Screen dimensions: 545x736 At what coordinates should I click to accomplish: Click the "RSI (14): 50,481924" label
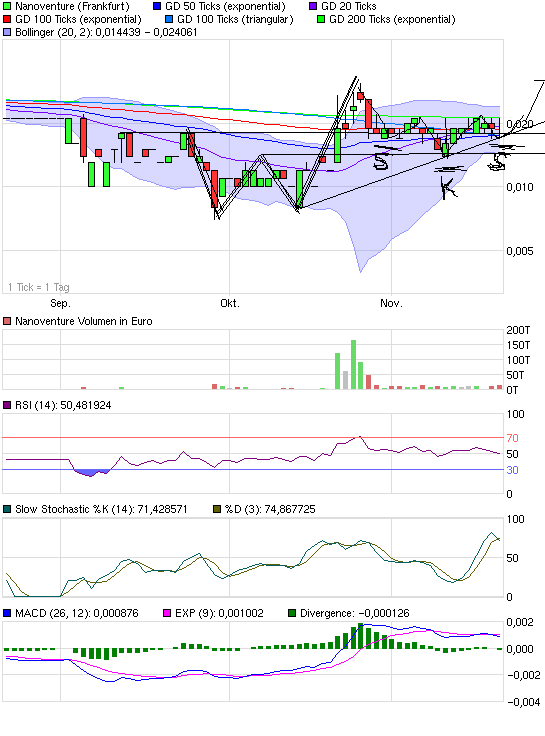pos(63,405)
